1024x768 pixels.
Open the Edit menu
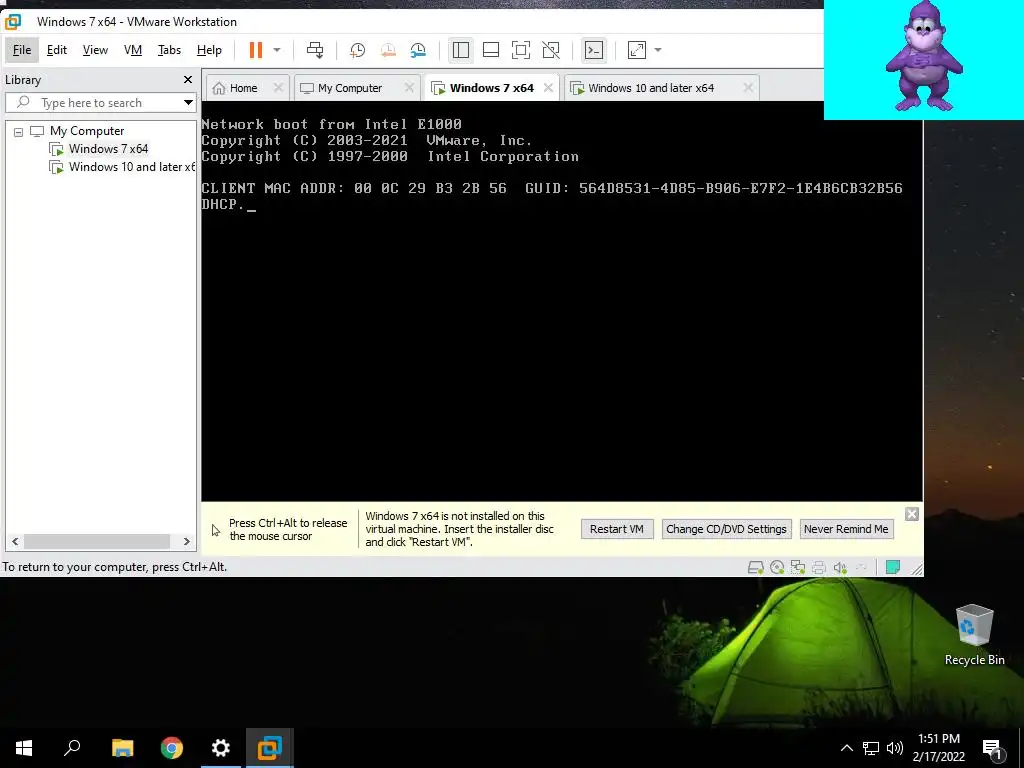pyautogui.click(x=57, y=50)
